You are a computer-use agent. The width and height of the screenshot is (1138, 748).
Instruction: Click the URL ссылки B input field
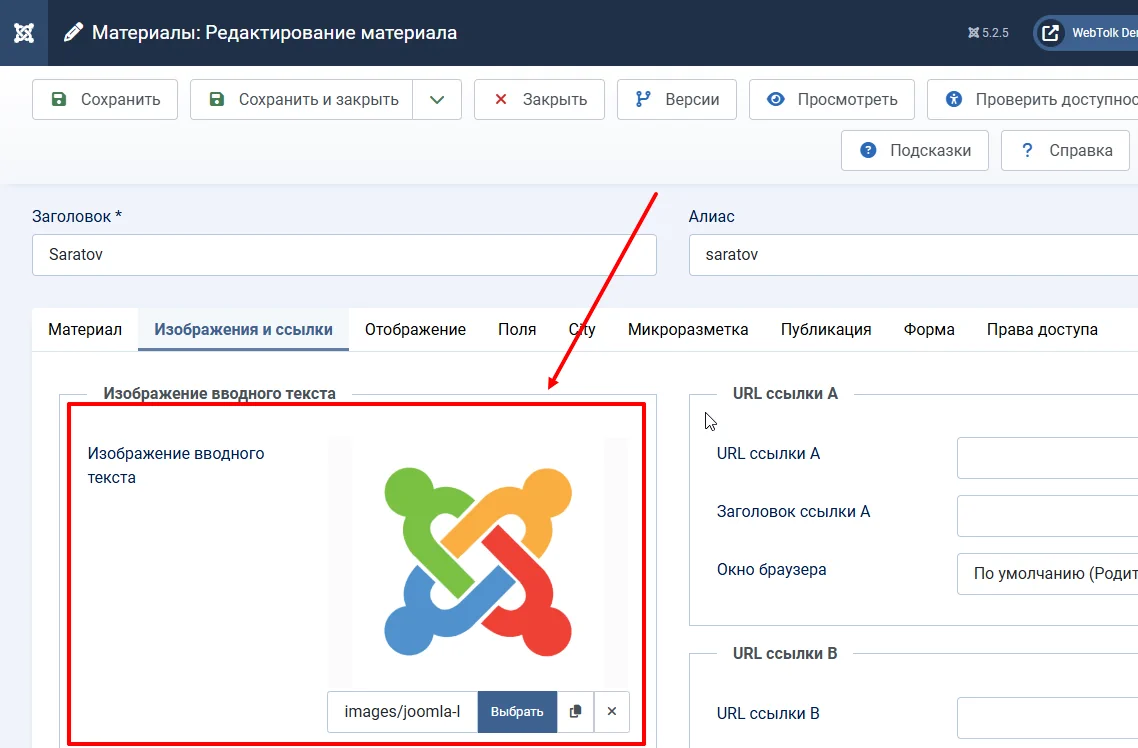click(x=1047, y=718)
